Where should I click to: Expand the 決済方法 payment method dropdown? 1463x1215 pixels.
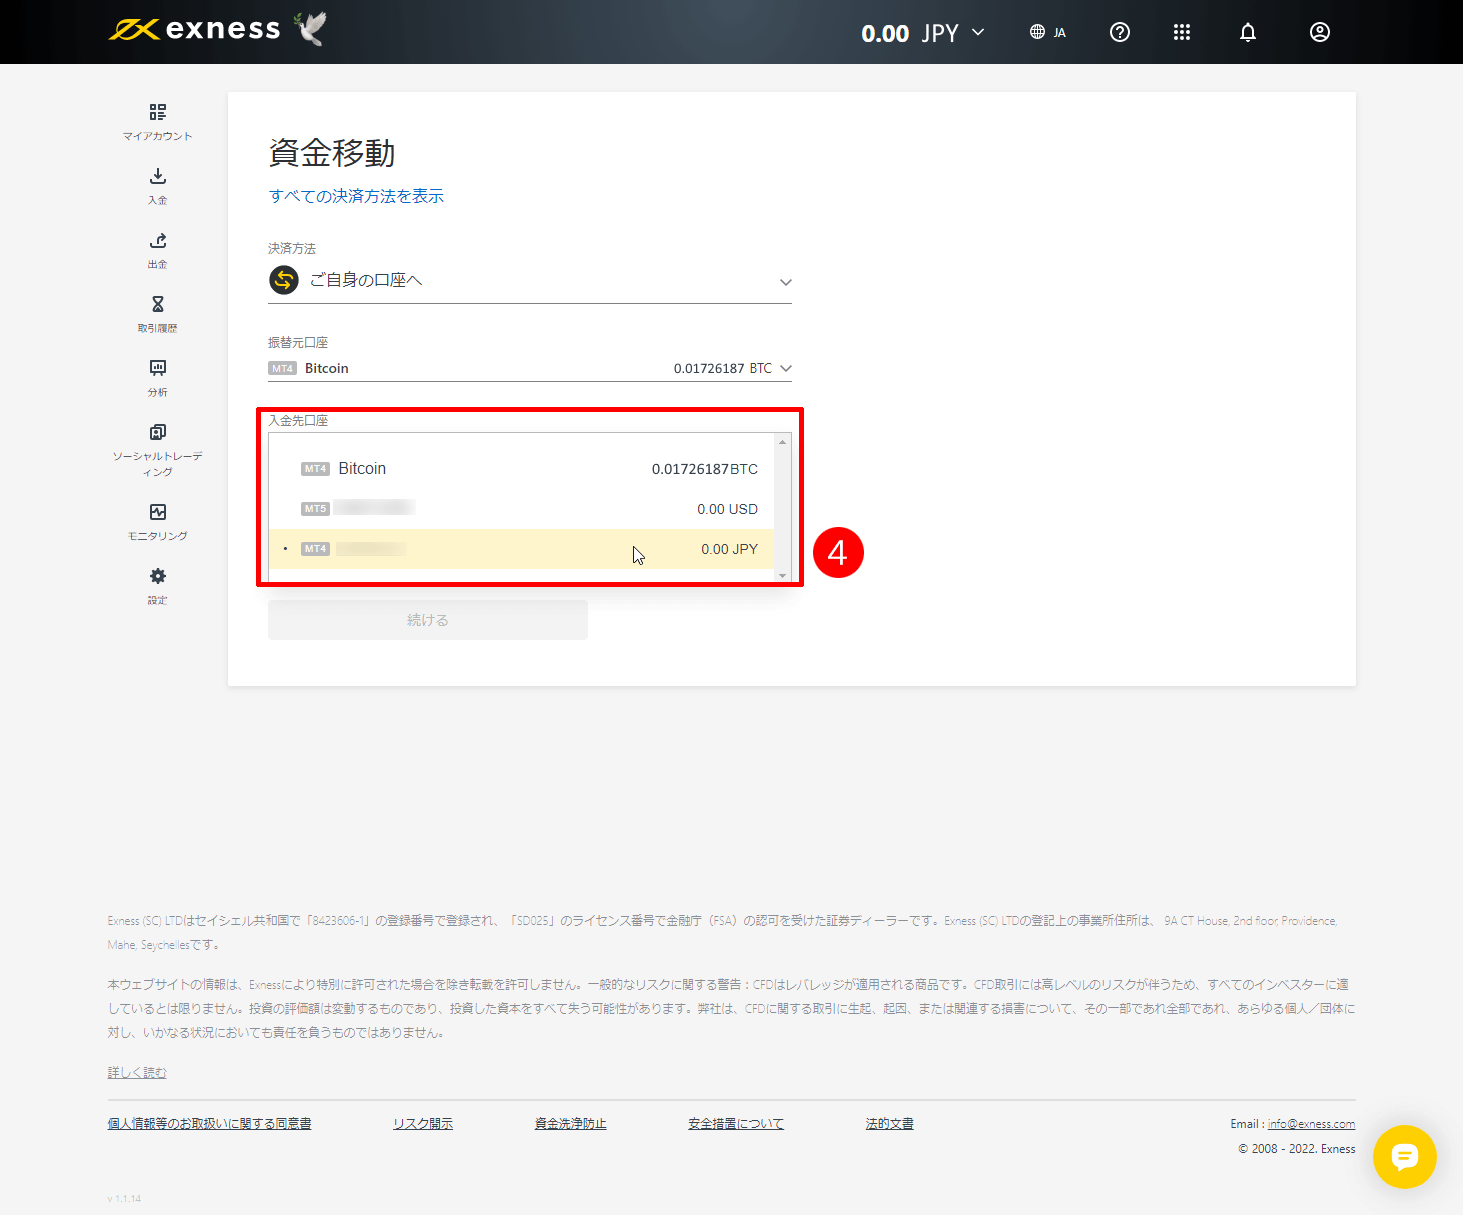(x=530, y=281)
